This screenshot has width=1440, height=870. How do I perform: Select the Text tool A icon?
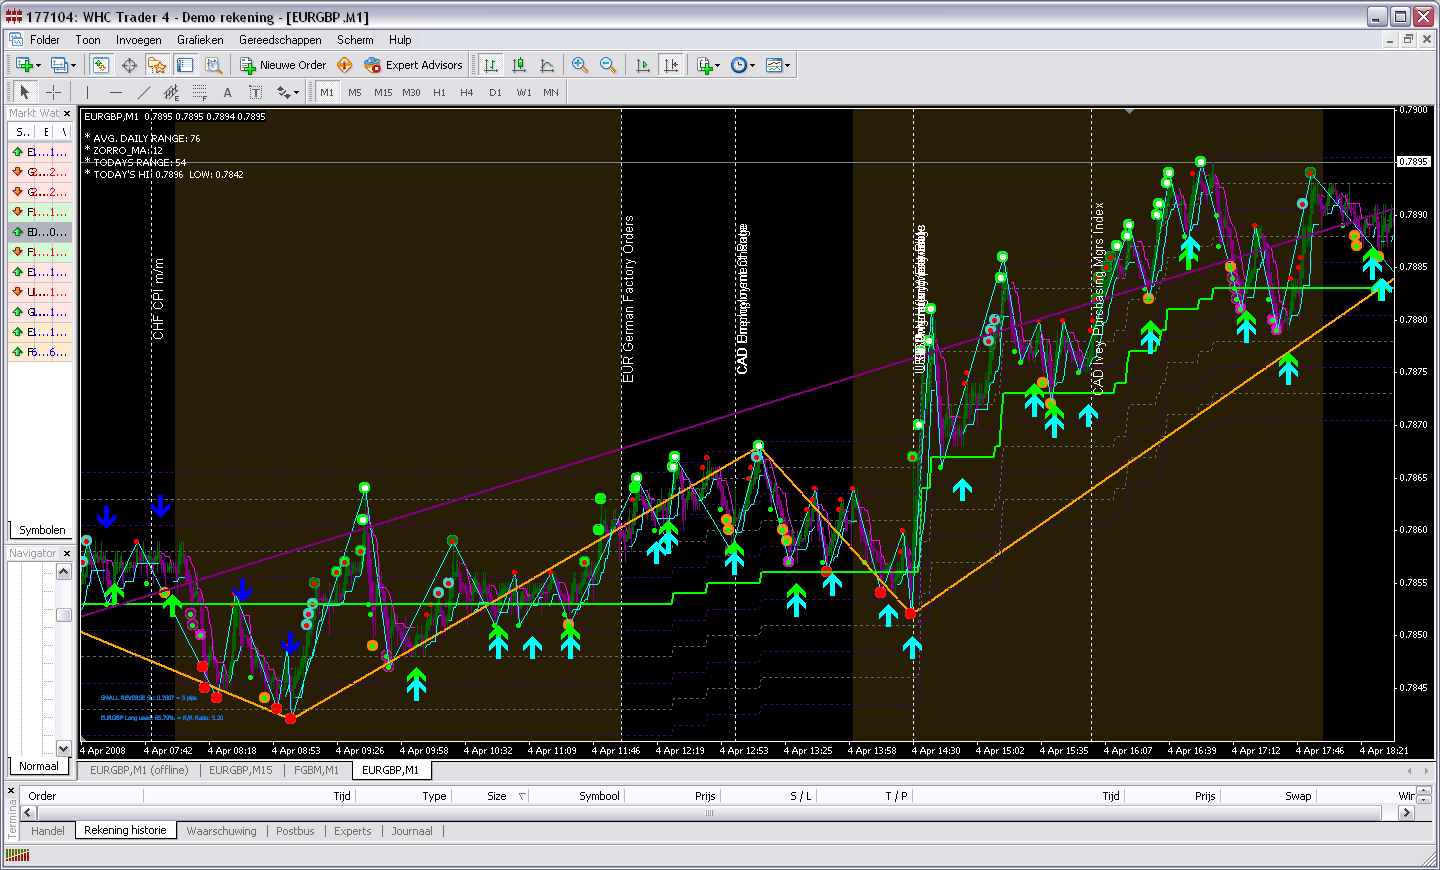coord(228,92)
